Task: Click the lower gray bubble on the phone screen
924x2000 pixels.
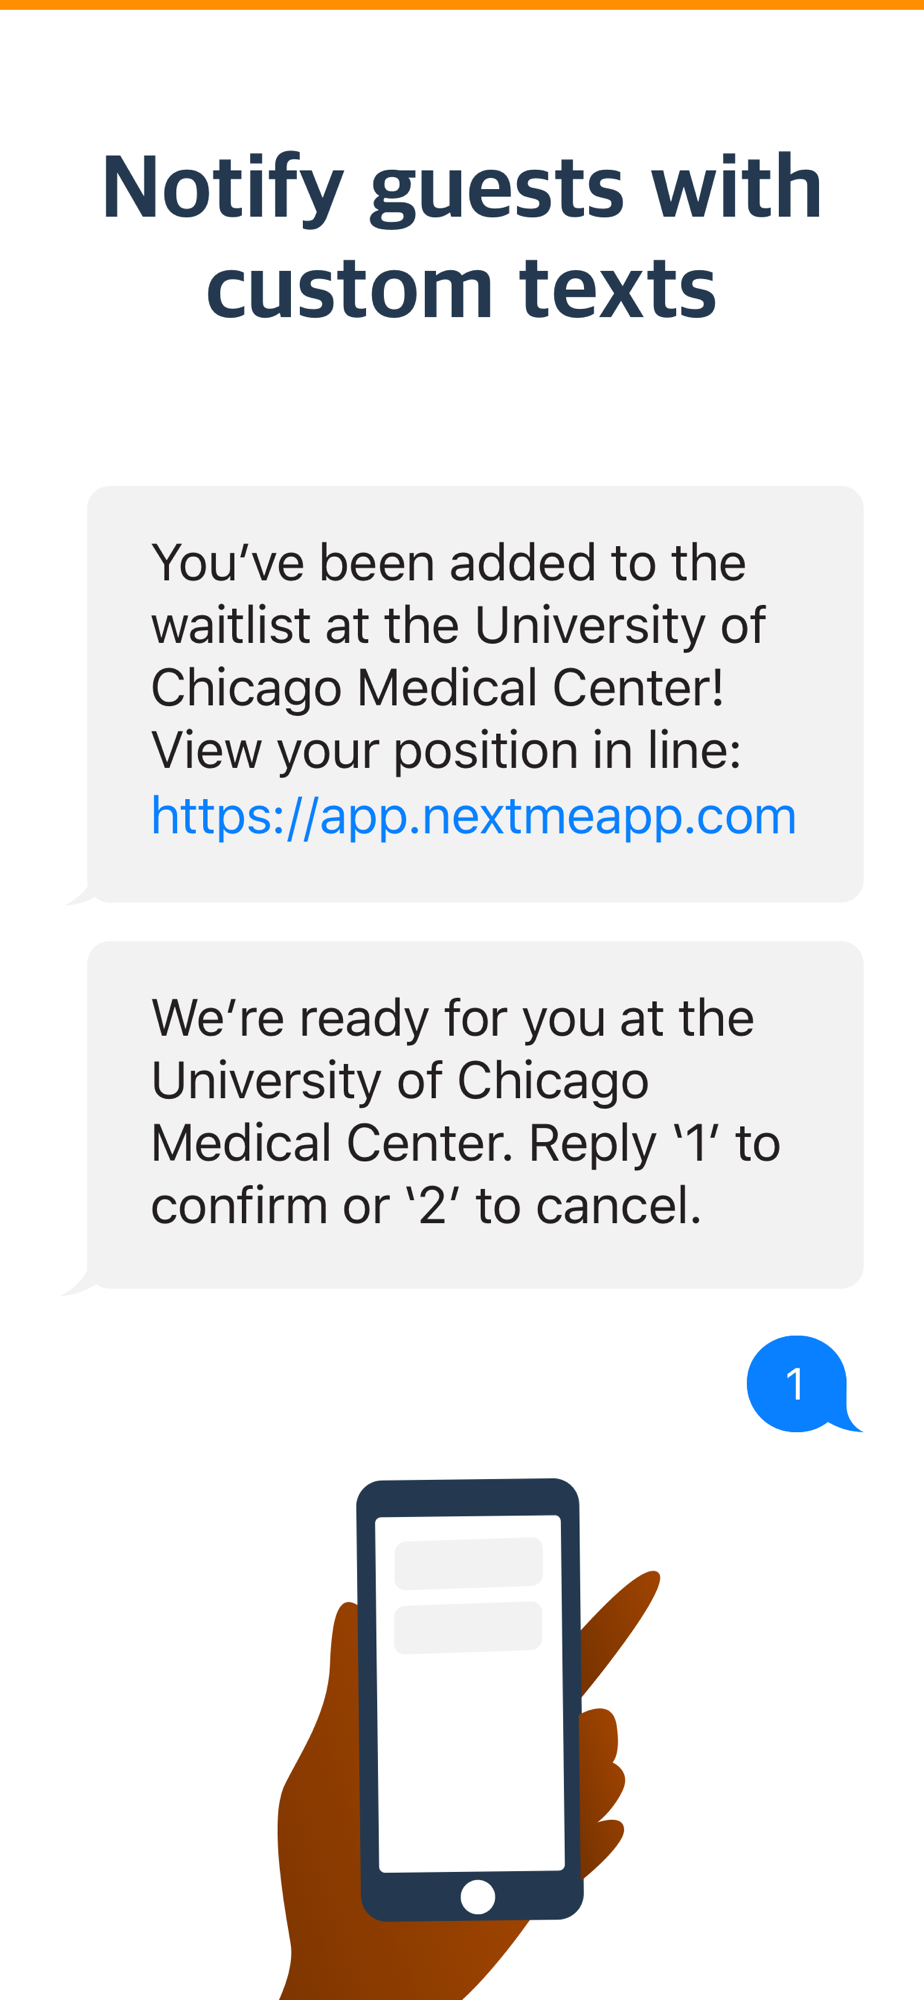Action: (x=468, y=1627)
